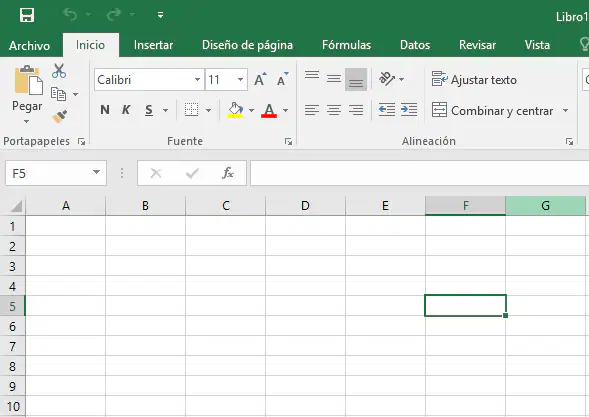
Task: Open the font size 11 dropdown
Action: pos(240,80)
